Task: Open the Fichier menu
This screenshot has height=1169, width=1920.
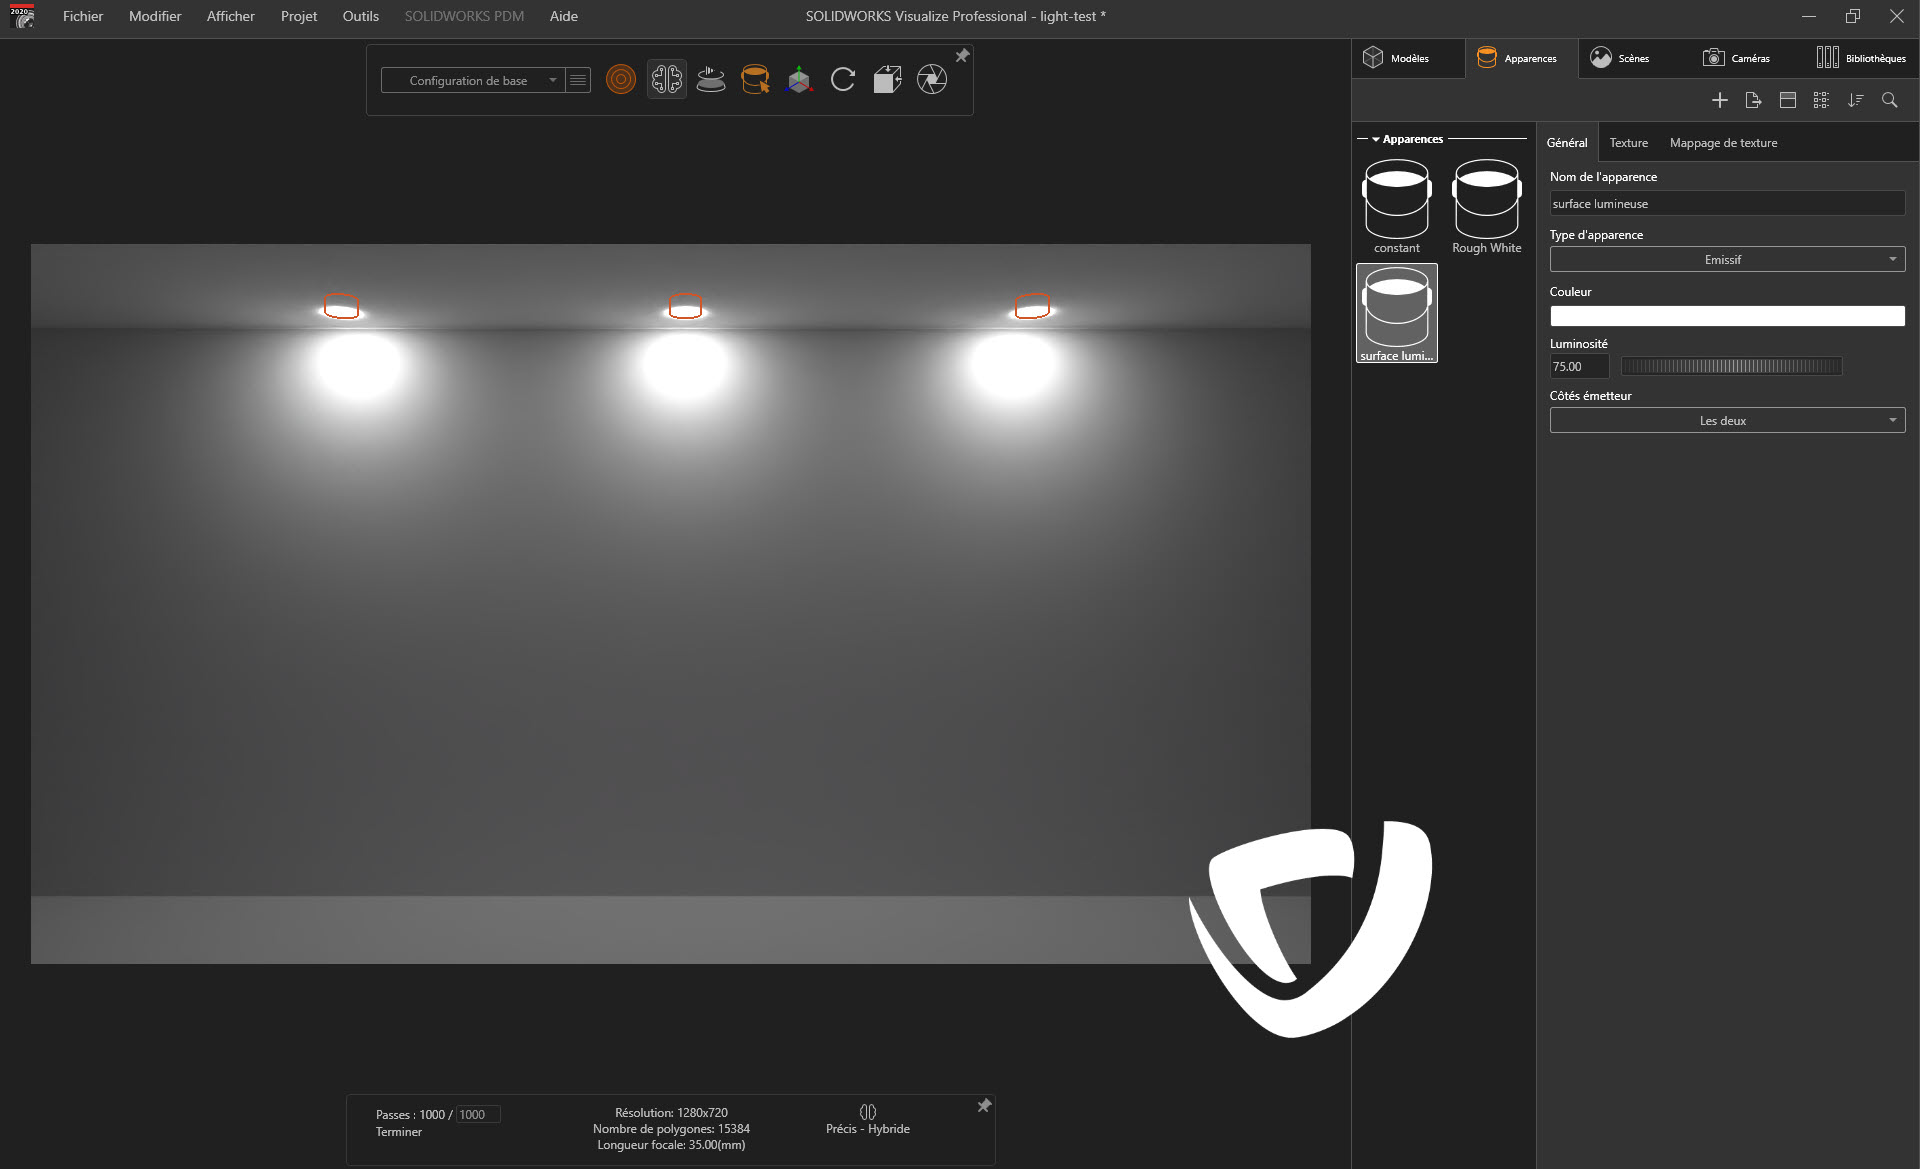Action: 83,16
